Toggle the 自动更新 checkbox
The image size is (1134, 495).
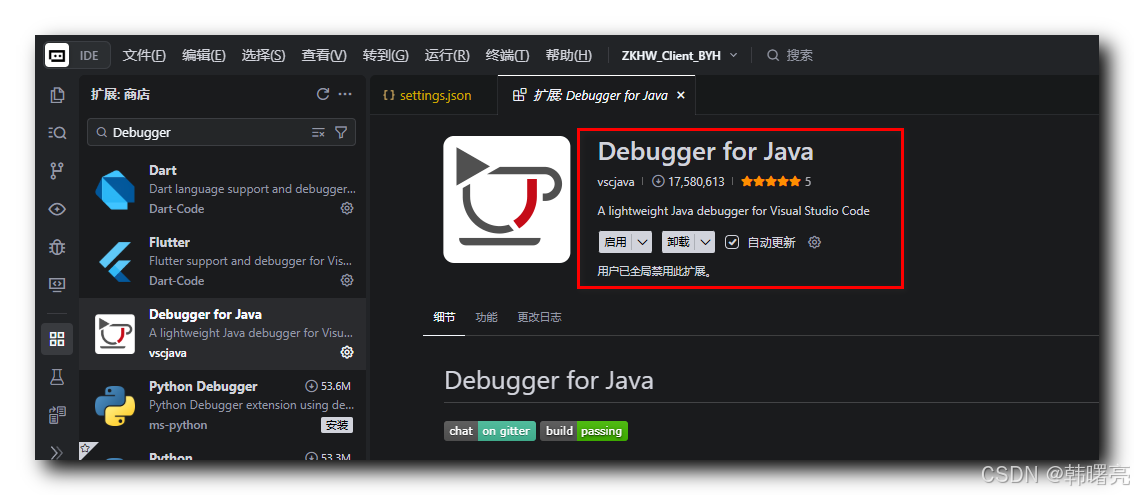(x=732, y=242)
